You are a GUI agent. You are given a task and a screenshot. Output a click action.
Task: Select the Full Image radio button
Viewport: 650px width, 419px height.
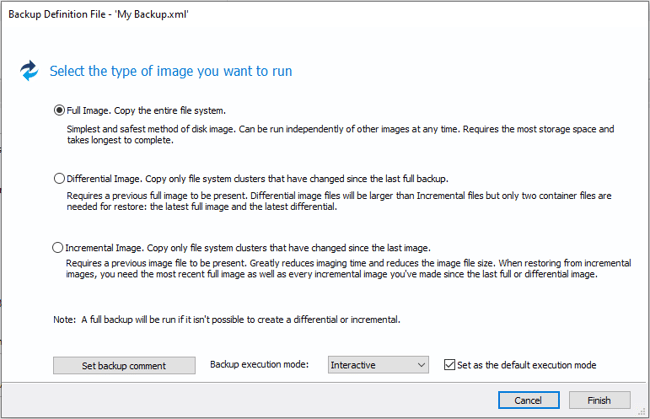[59, 110]
